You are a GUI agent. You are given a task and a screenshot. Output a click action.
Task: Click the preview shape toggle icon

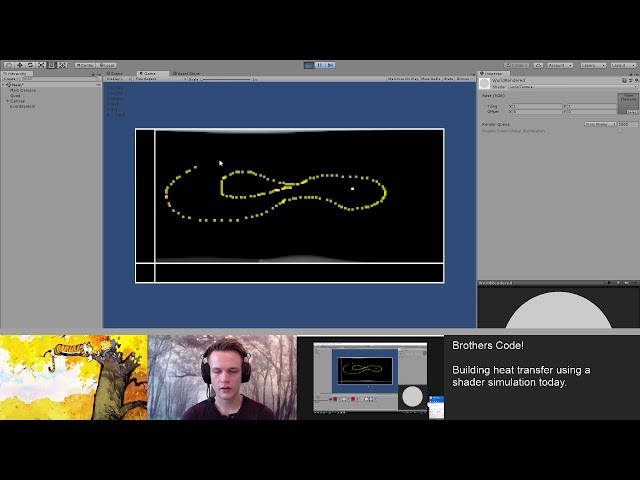pos(618,282)
